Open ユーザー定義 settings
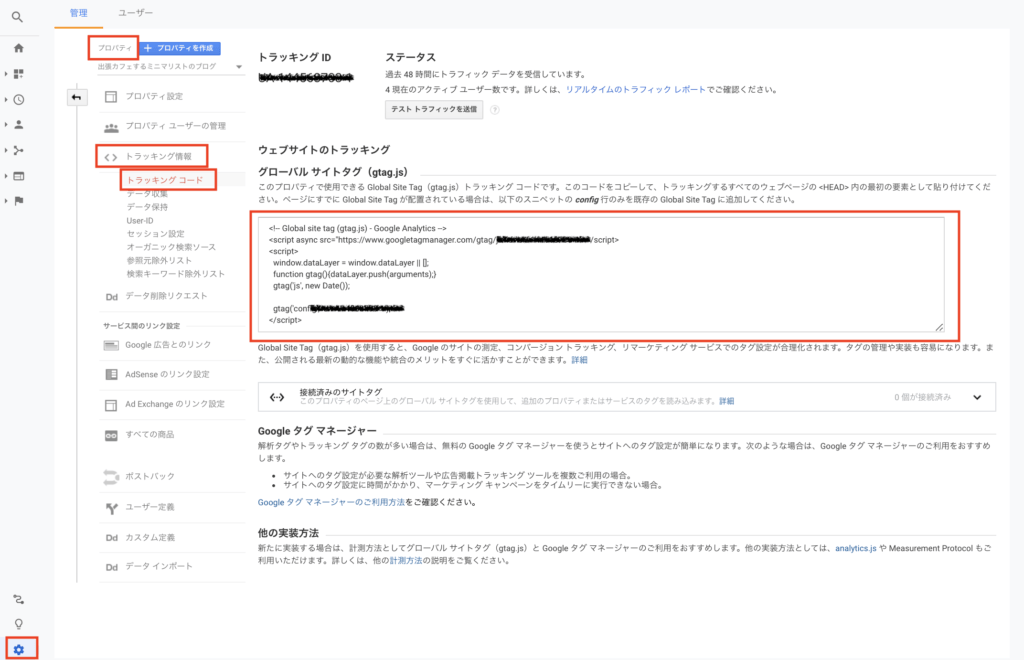The width and height of the screenshot is (1024, 660). (x=150, y=507)
